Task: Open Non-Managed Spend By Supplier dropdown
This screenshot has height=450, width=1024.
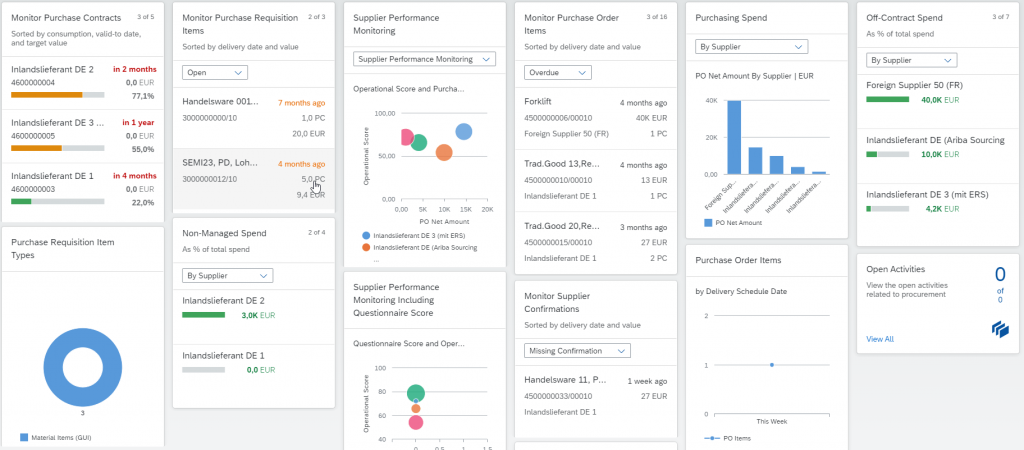Action: click(x=227, y=276)
